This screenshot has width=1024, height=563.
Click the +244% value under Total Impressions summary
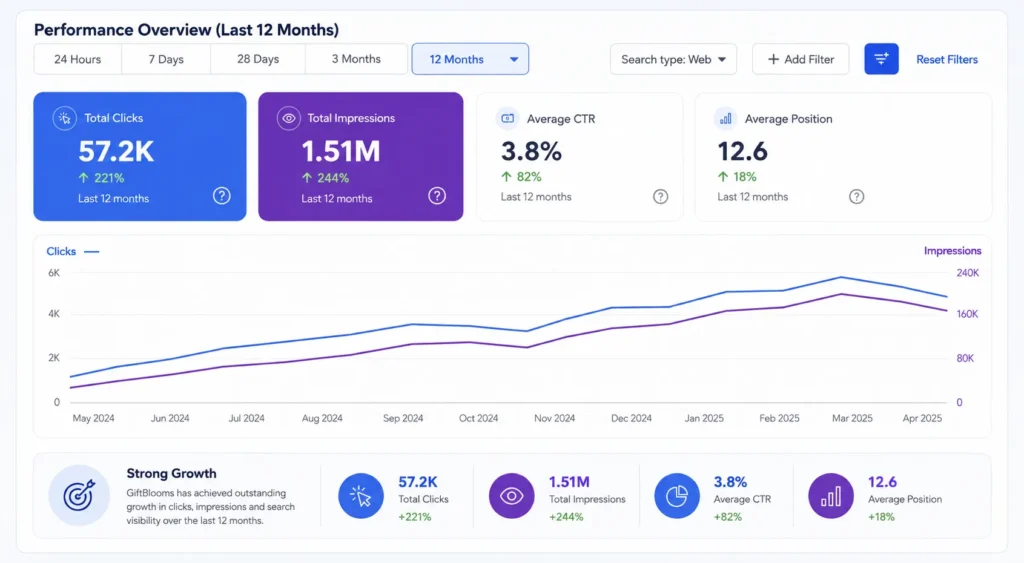click(x=566, y=517)
